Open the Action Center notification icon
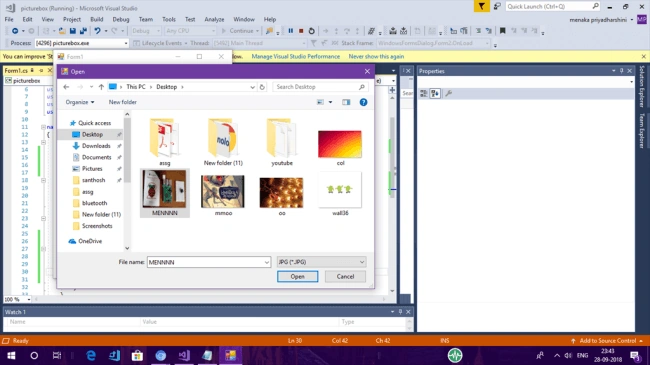Screen dimensions: 650x365 tap(635, 355)
